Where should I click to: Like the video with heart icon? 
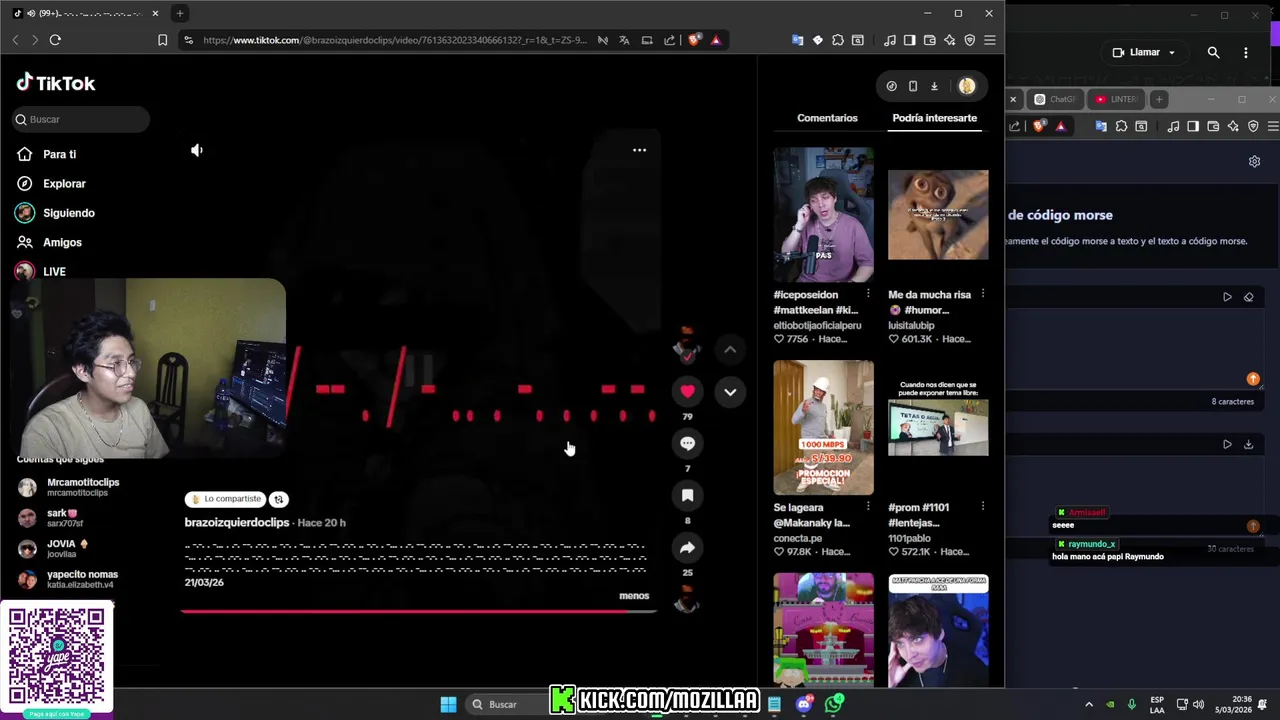click(687, 391)
